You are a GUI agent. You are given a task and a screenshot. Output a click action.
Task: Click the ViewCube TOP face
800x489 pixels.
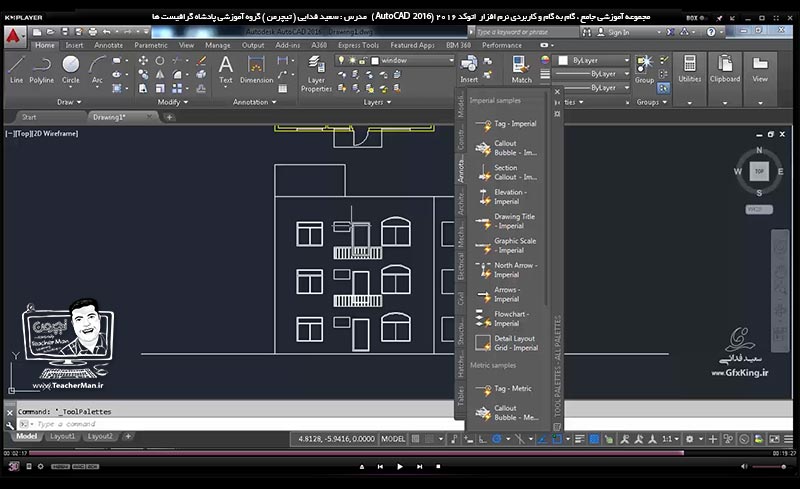[x=759, y=172]
